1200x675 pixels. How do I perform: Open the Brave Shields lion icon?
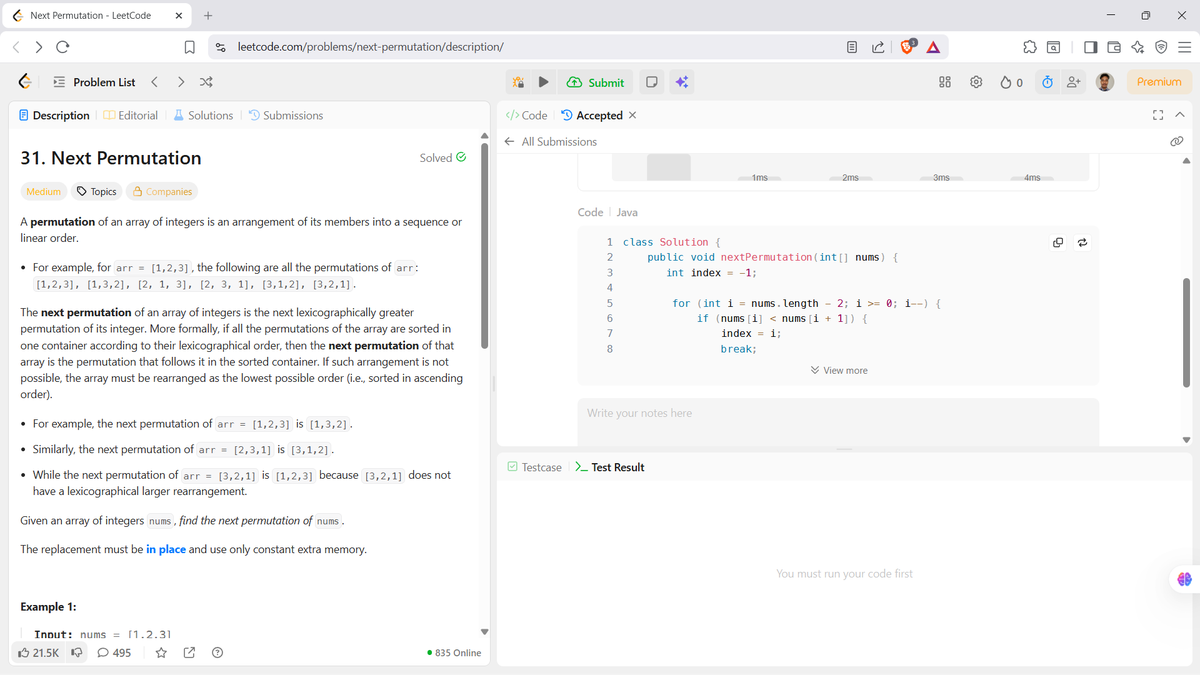908,46
